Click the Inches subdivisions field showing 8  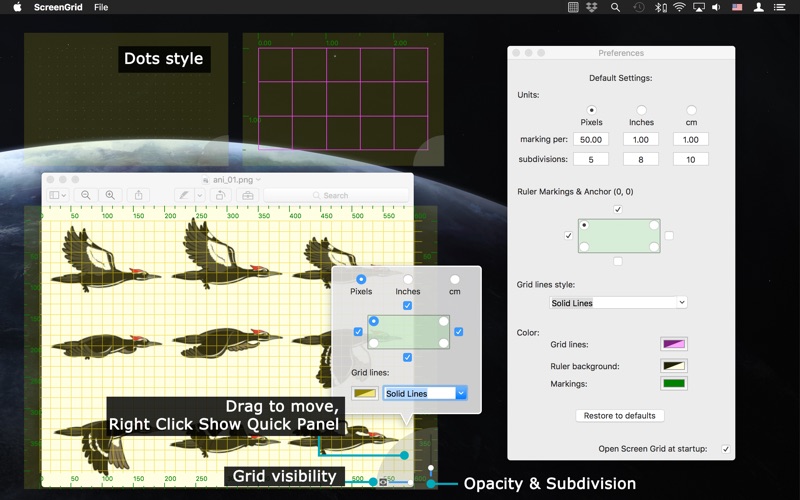[641, 159]
